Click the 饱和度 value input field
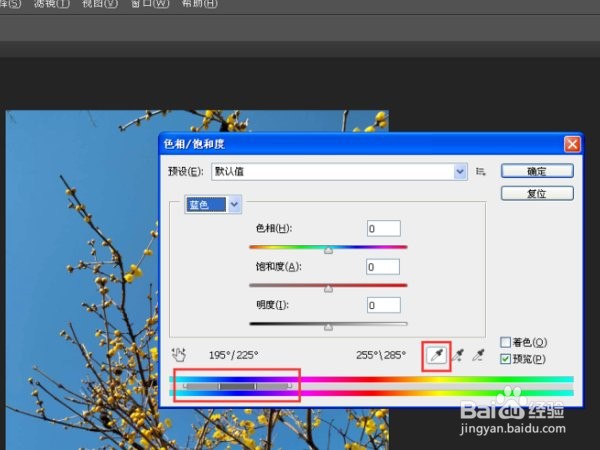600x450 pixels. (x=383, y=267)
